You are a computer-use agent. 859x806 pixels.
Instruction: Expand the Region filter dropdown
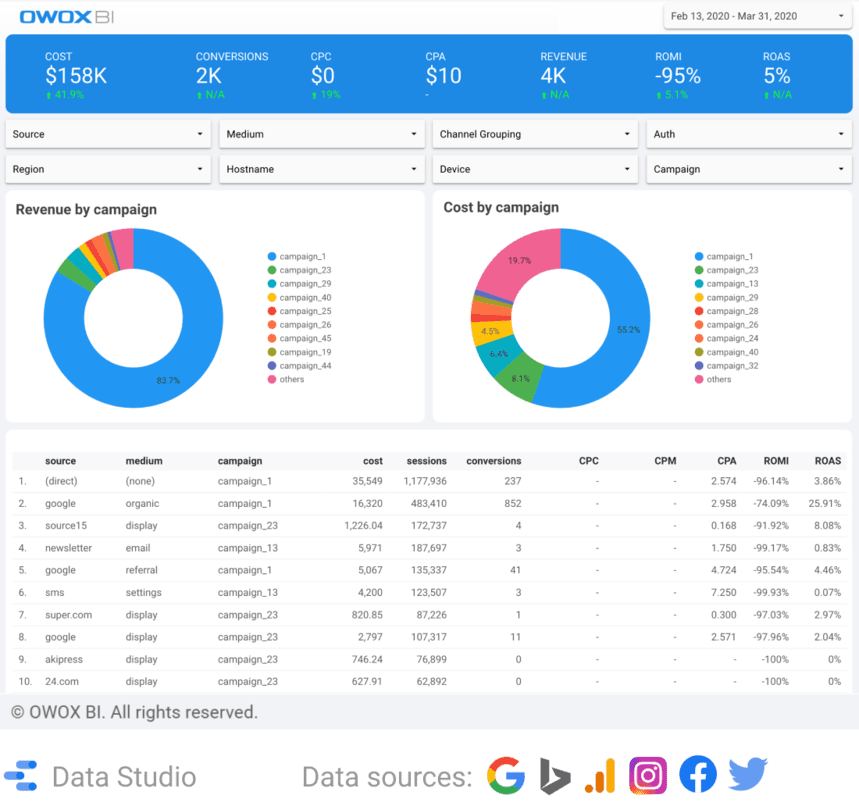click(107, 168)
